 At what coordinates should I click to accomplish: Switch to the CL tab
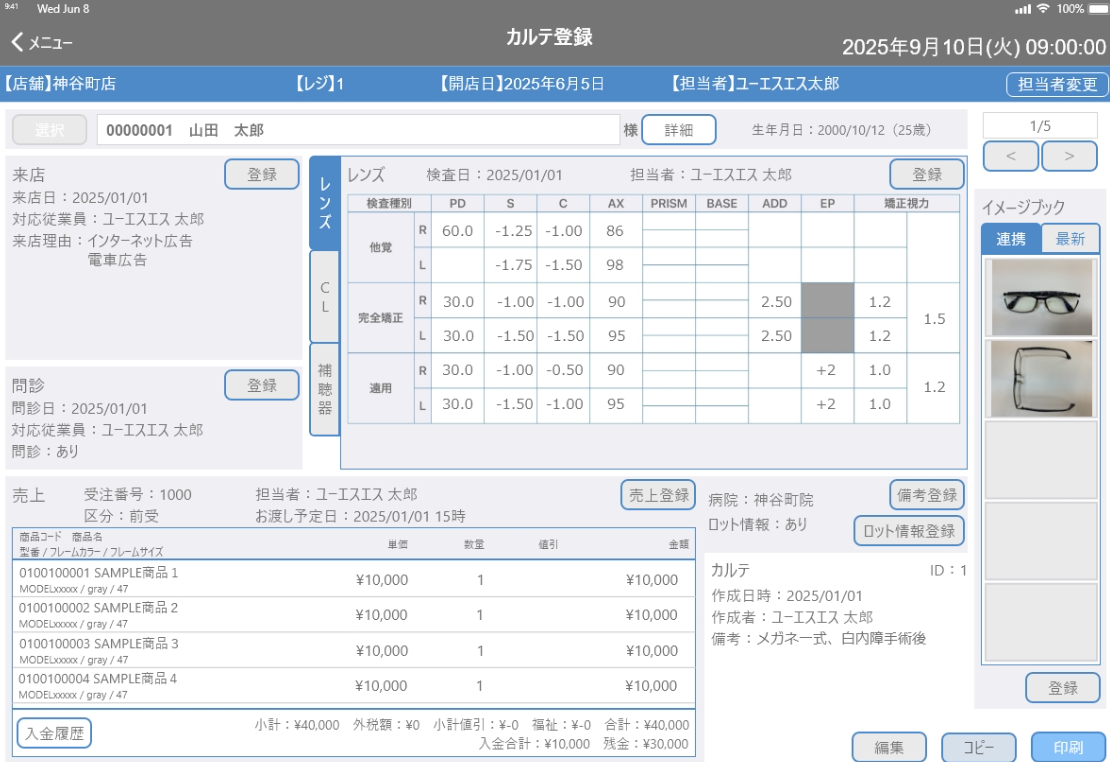tap(324, 296)
